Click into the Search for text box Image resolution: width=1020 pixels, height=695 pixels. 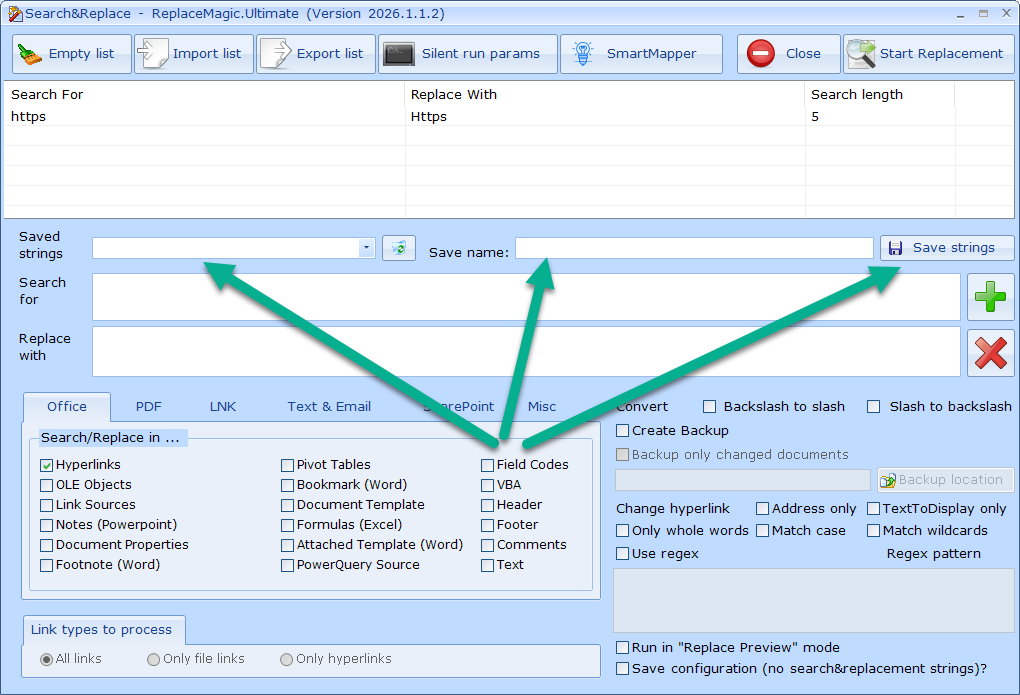point(526,297)
